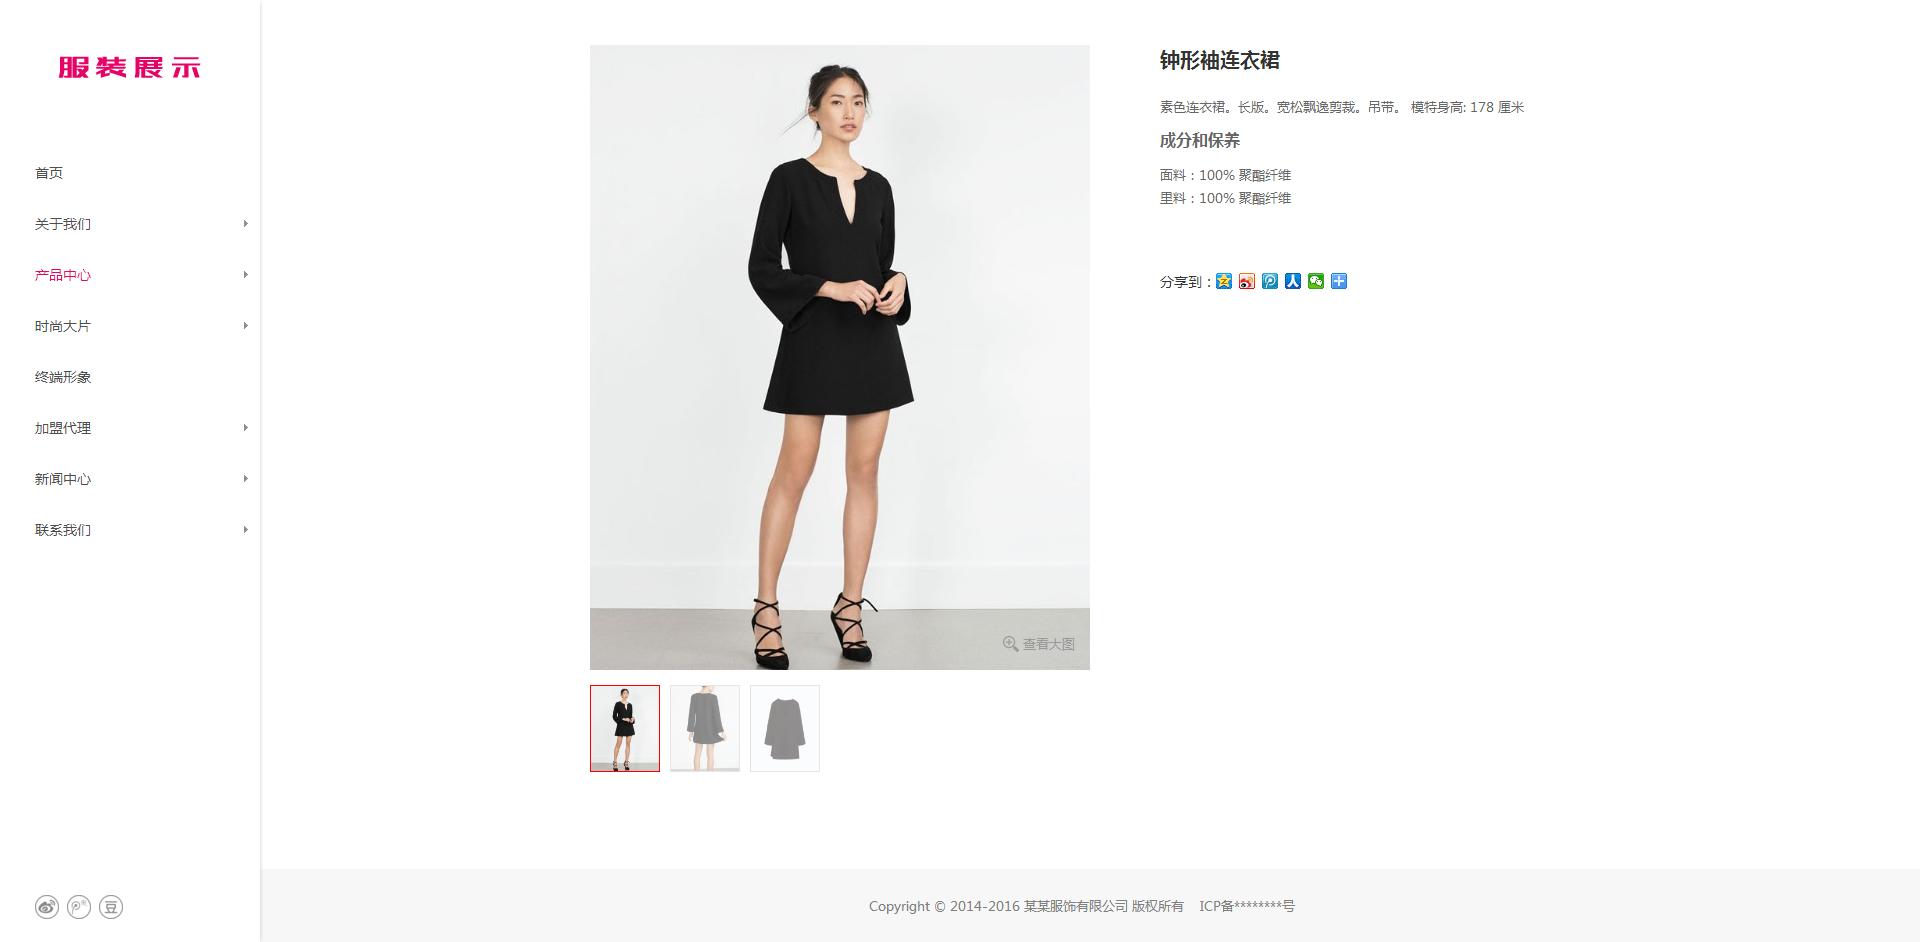Select the third flat dress thumbnail

coord(785,728)
